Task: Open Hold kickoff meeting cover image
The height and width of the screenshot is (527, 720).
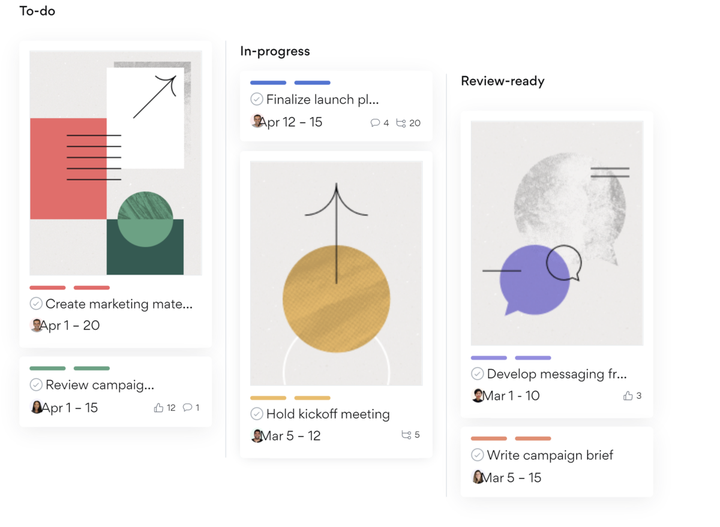Action: pos(336,273)
